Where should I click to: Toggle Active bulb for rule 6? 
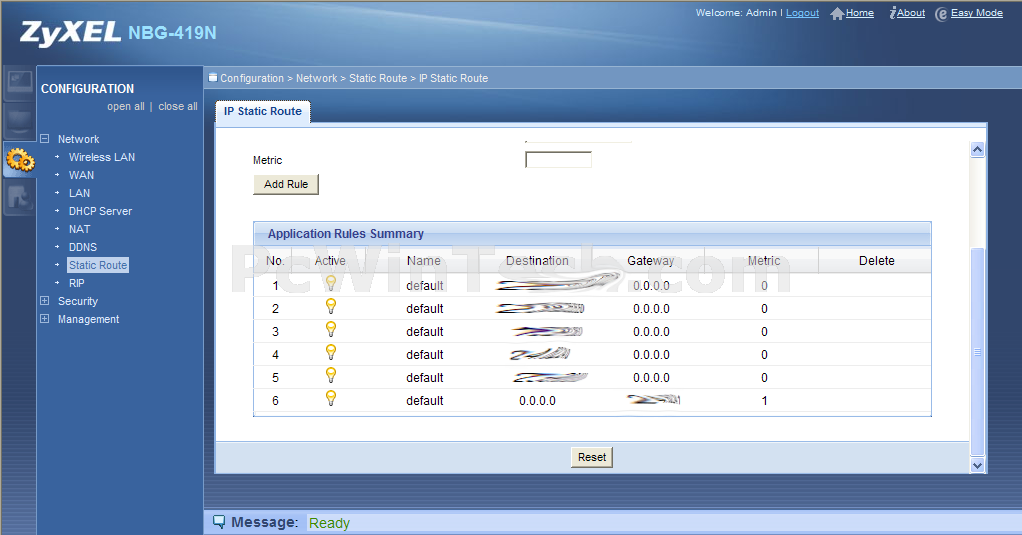[330, 398]
